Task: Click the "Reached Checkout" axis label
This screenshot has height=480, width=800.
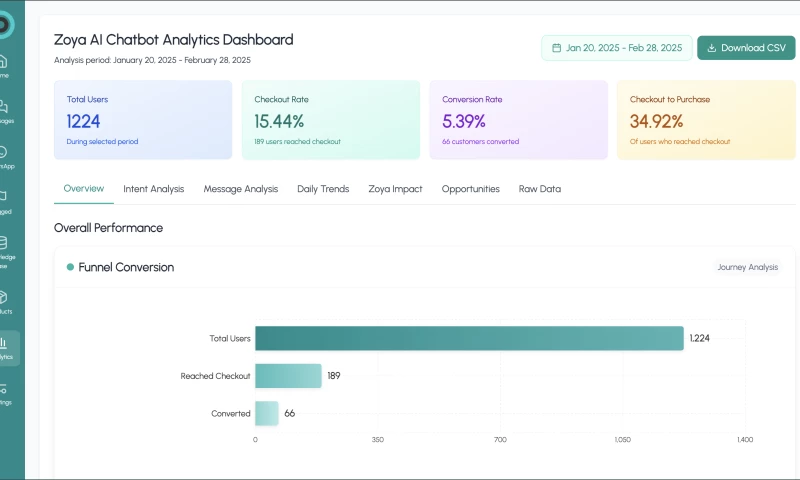Action: coord(215,376)
